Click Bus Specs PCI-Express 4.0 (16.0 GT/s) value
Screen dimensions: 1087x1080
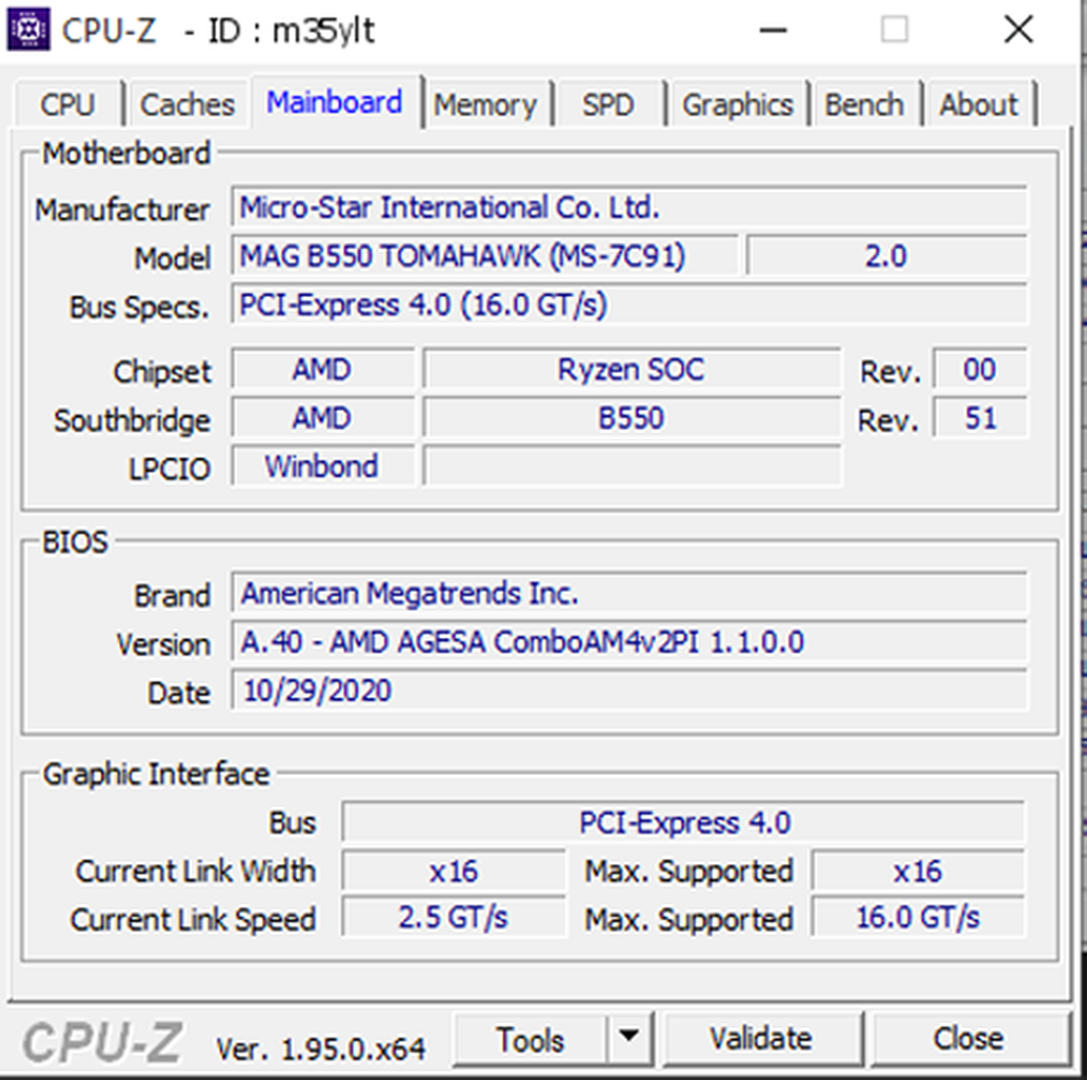[629, 304]
